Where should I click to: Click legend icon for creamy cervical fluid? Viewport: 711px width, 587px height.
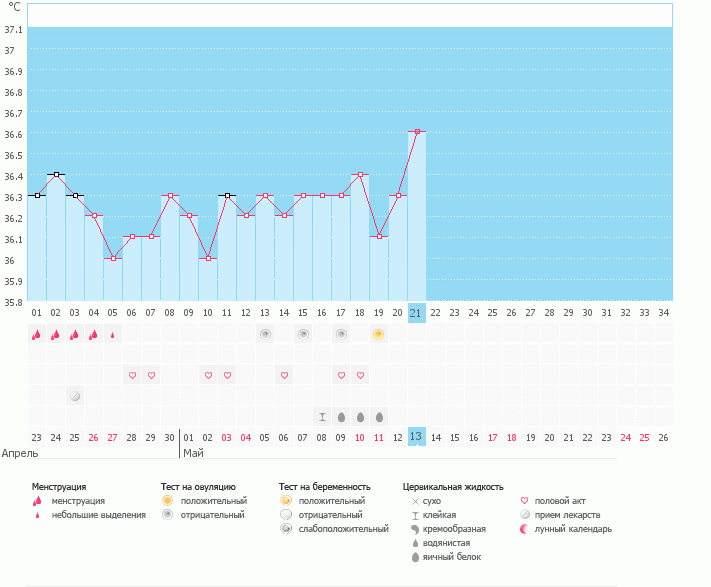click(x=414, y=529)
